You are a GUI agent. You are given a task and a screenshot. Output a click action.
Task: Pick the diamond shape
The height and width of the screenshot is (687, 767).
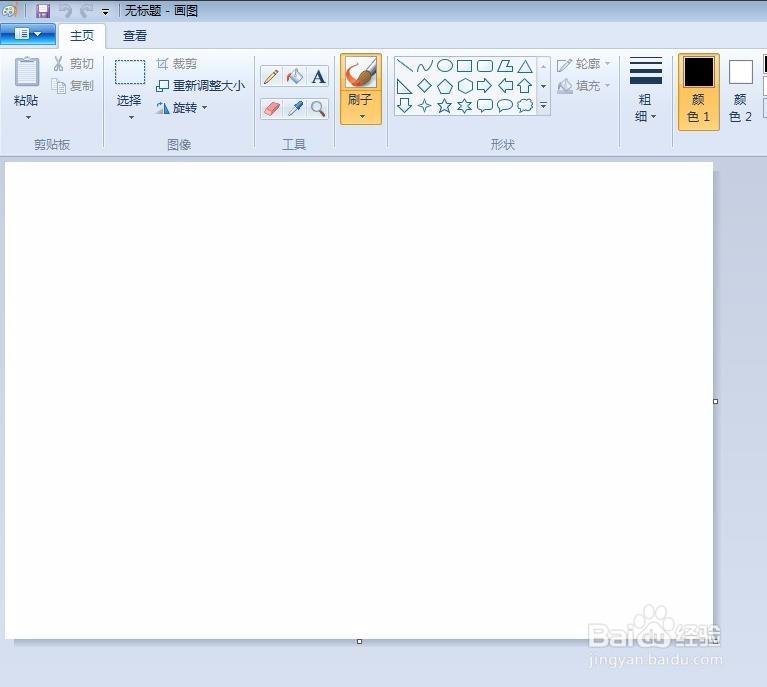[x=424, y=86]
